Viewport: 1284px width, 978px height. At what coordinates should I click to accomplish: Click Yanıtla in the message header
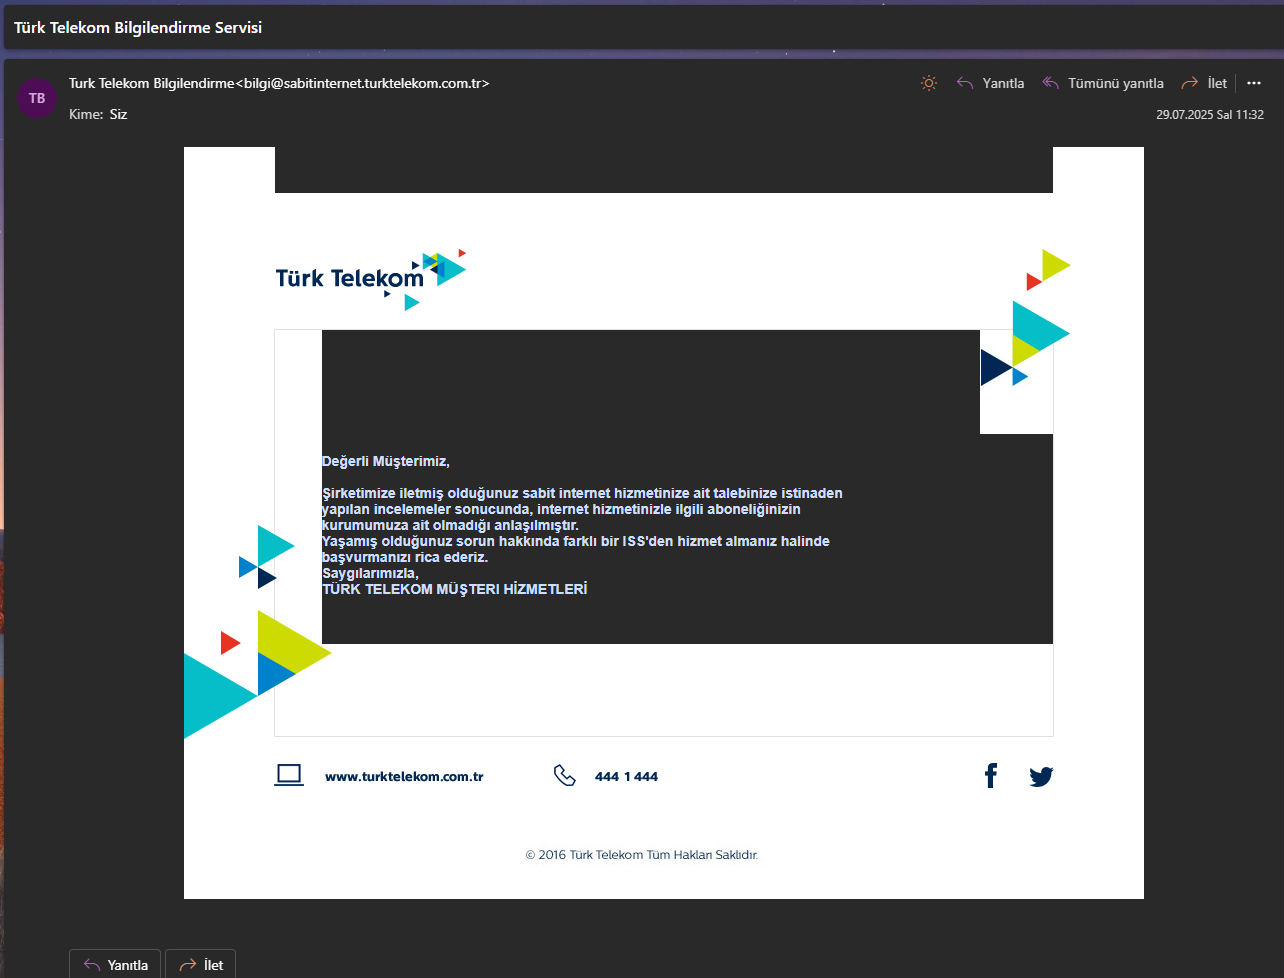pos(991,83)
